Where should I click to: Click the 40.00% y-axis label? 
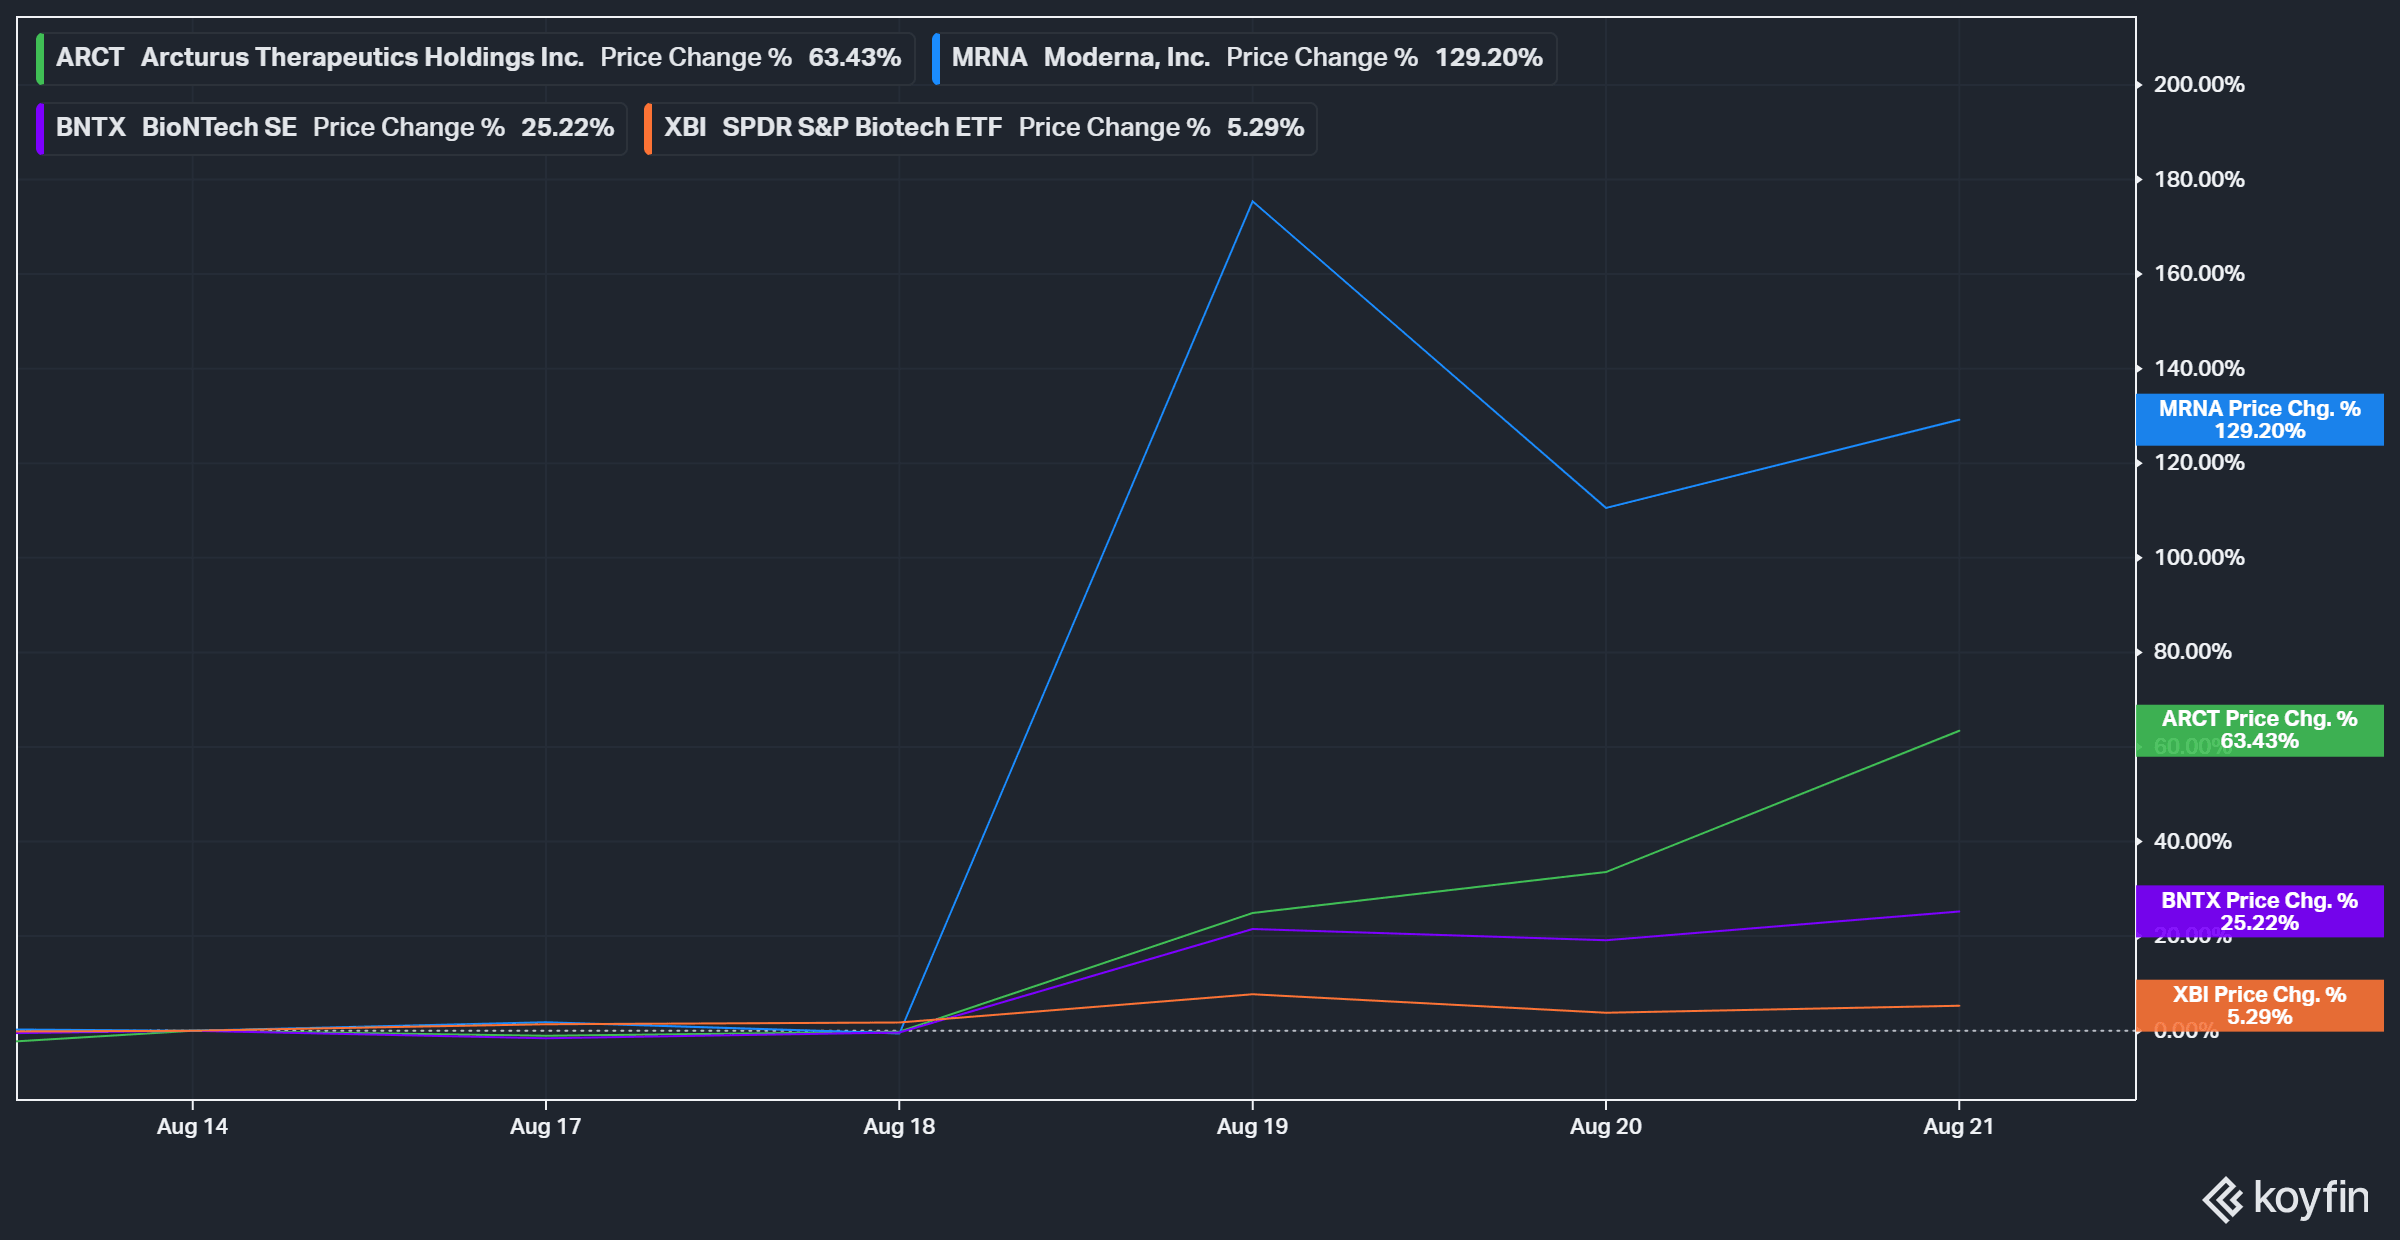(2192, 842)
